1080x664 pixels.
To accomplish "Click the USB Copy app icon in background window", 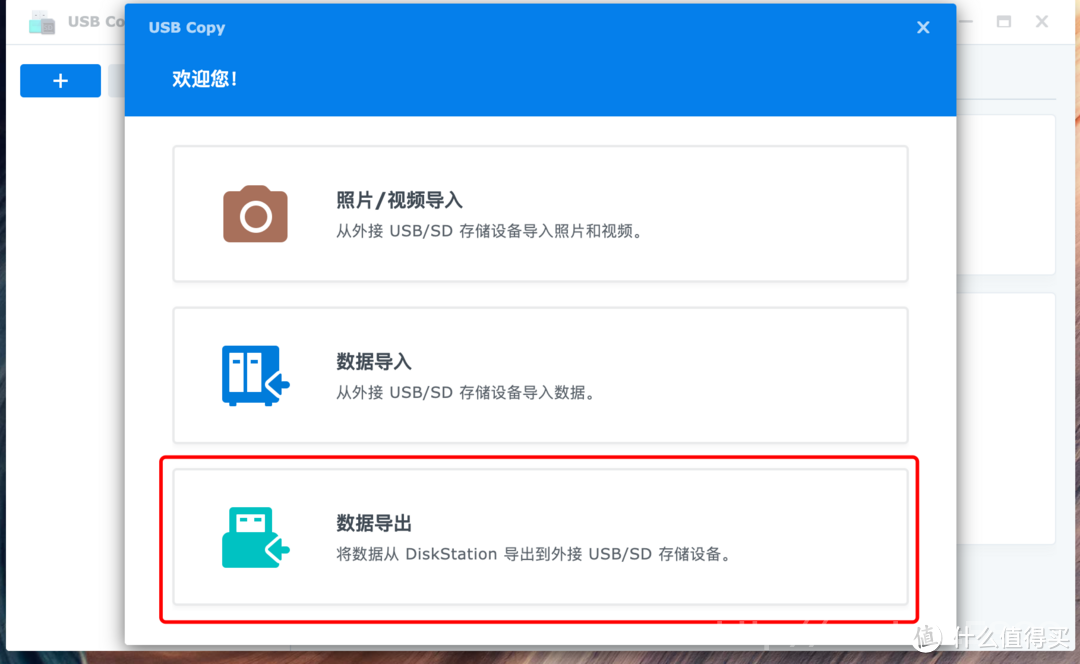I will (x=41, y=23).
